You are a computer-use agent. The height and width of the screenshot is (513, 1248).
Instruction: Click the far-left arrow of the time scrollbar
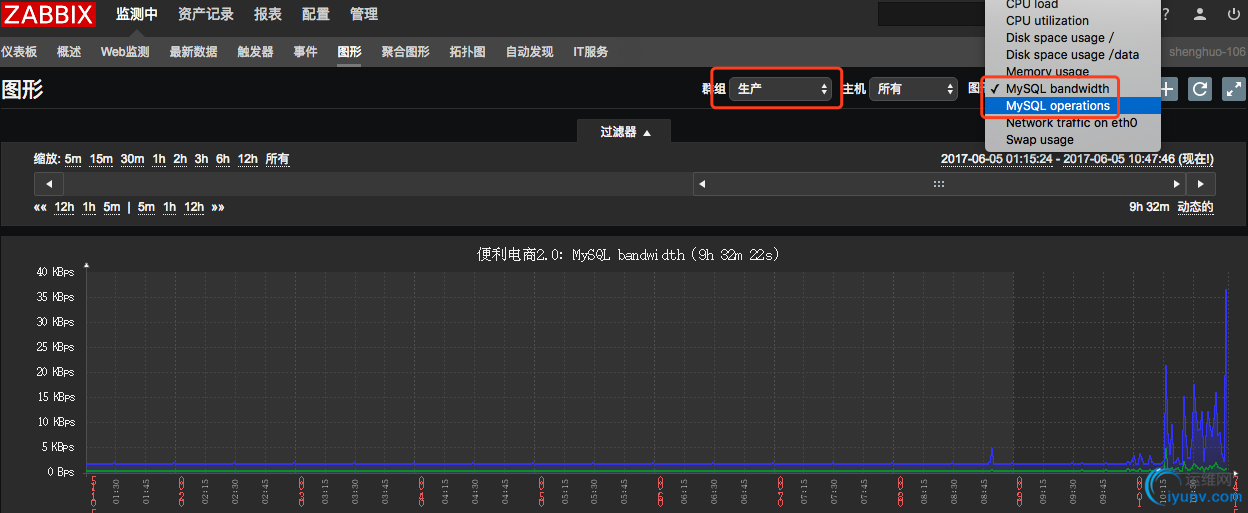coord(49,184)
